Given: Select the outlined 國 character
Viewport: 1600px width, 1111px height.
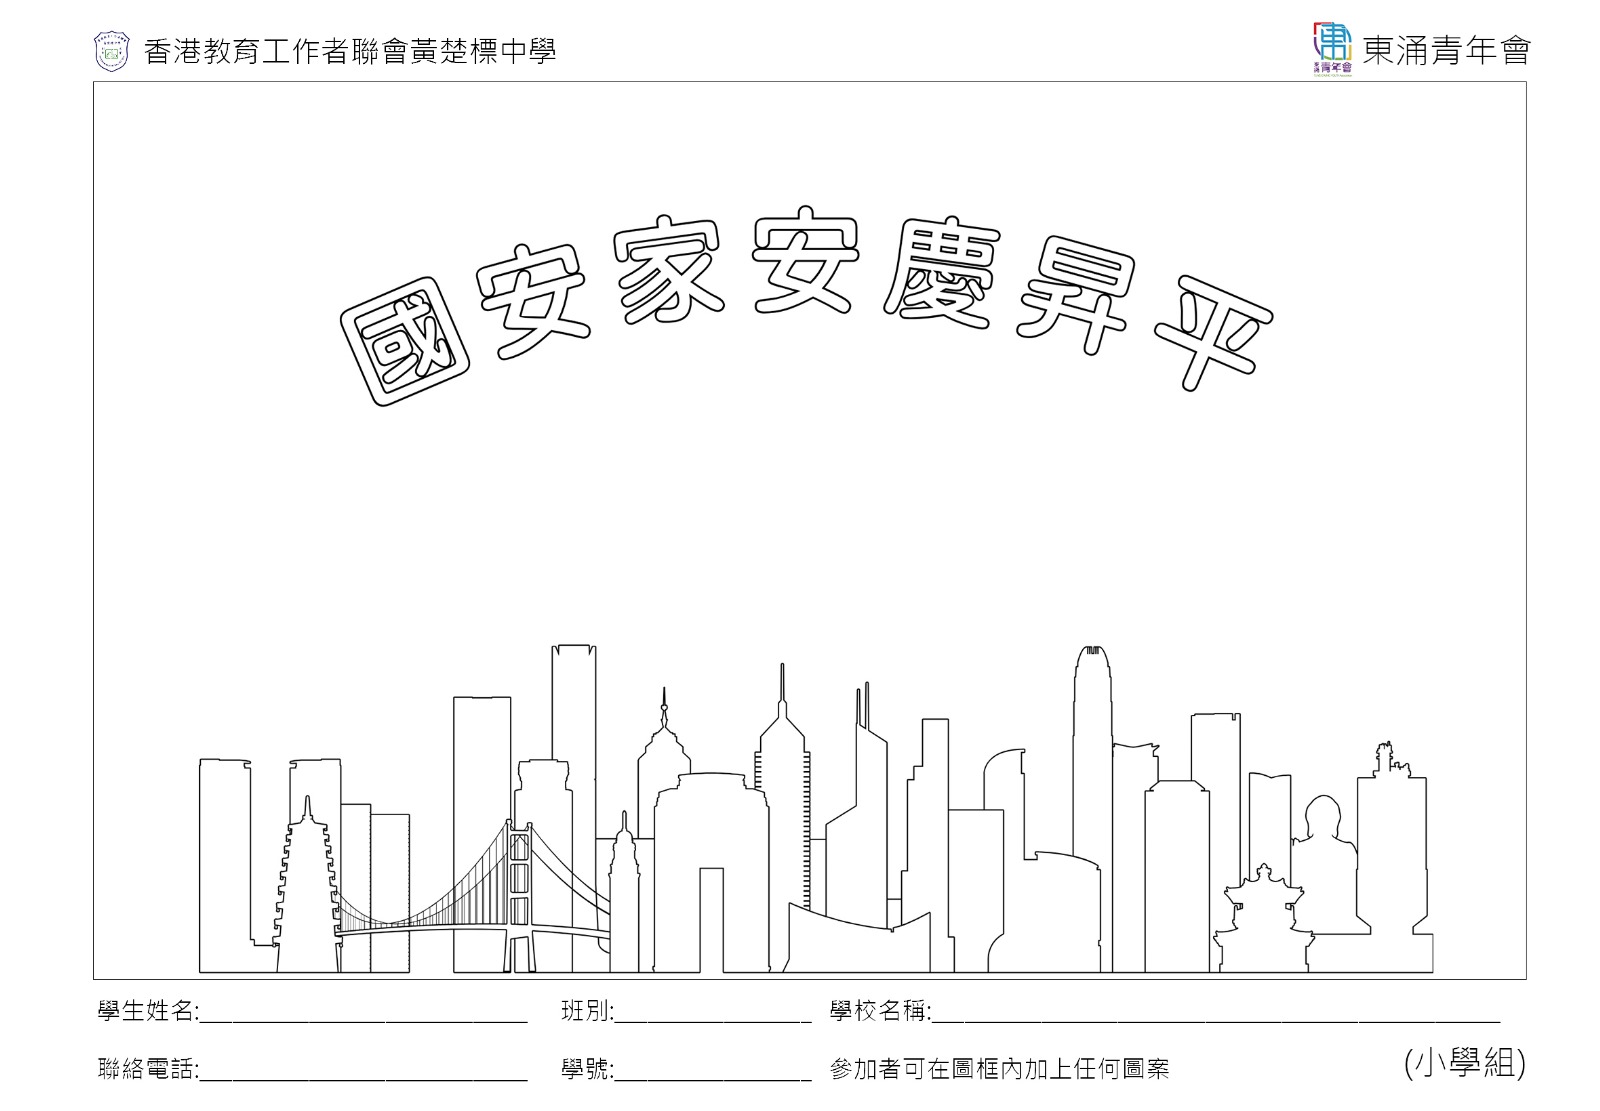Looking at the screenshot, I should (x=405, y=344).
